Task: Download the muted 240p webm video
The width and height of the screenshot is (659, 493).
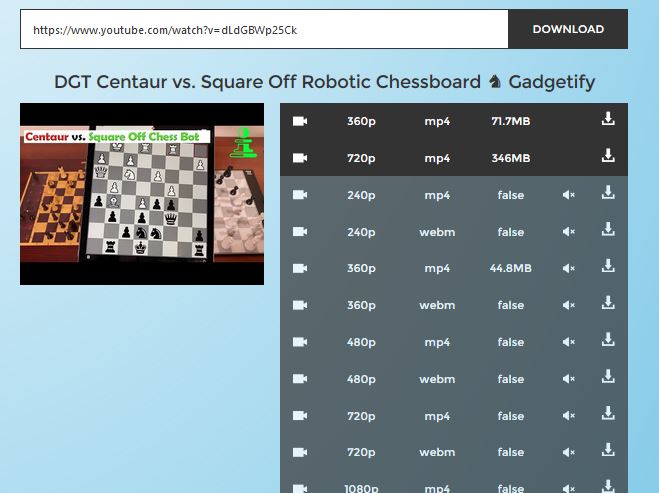Action: tap(608, 229)
